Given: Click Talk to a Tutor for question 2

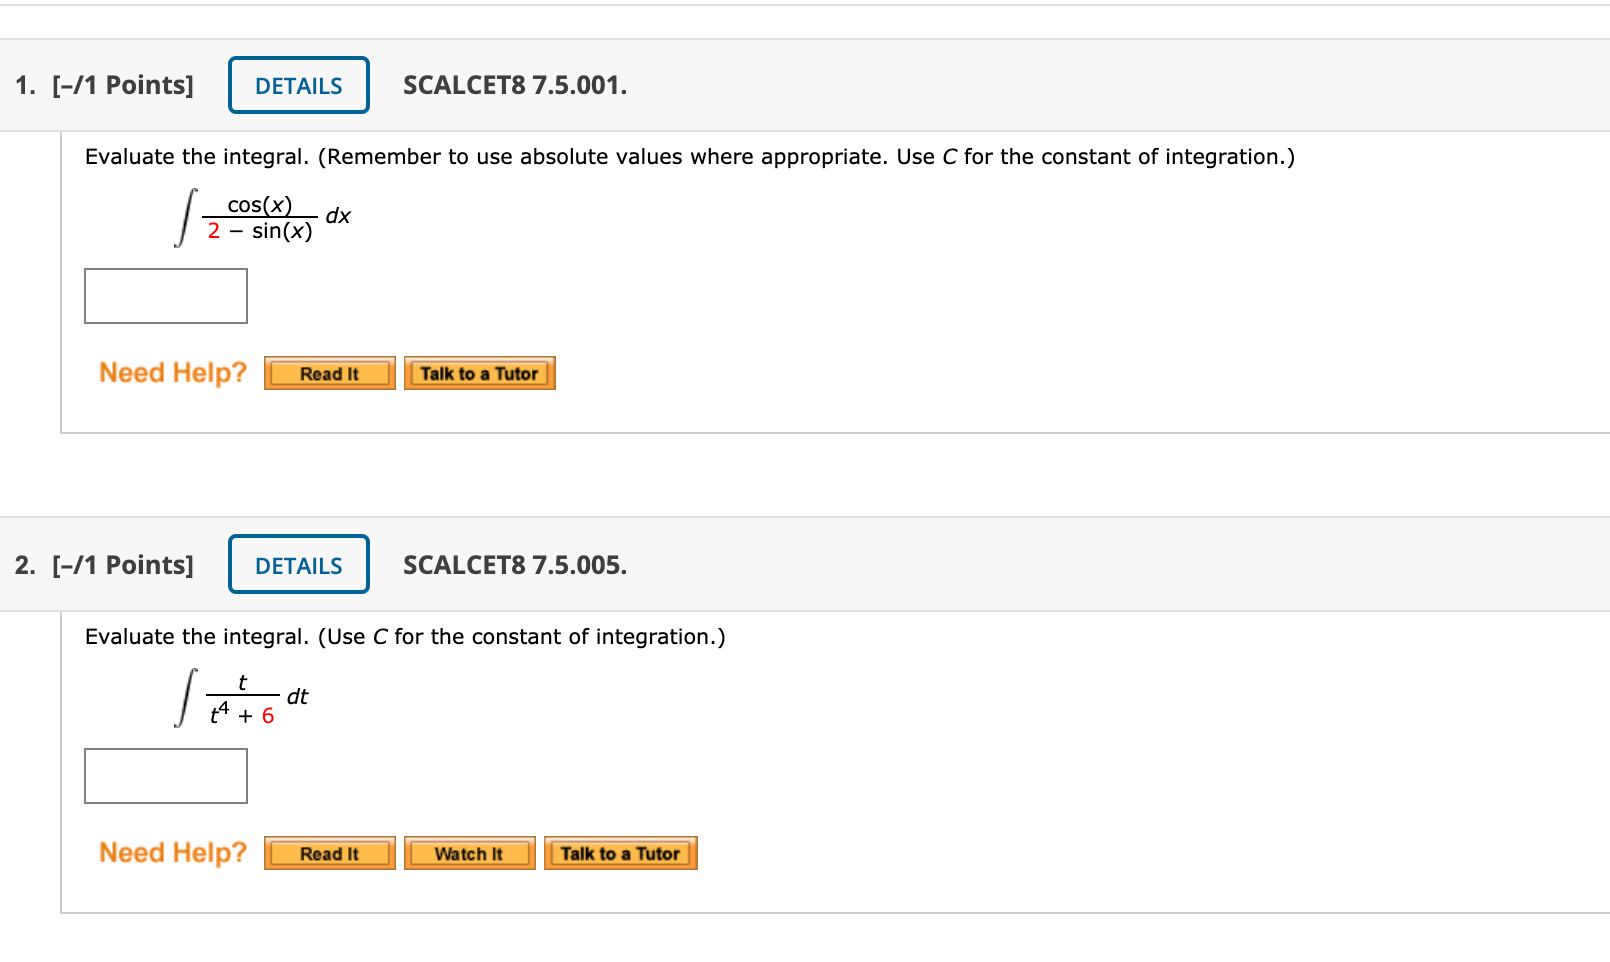Looking at the screenshot, I should [620, 853].
